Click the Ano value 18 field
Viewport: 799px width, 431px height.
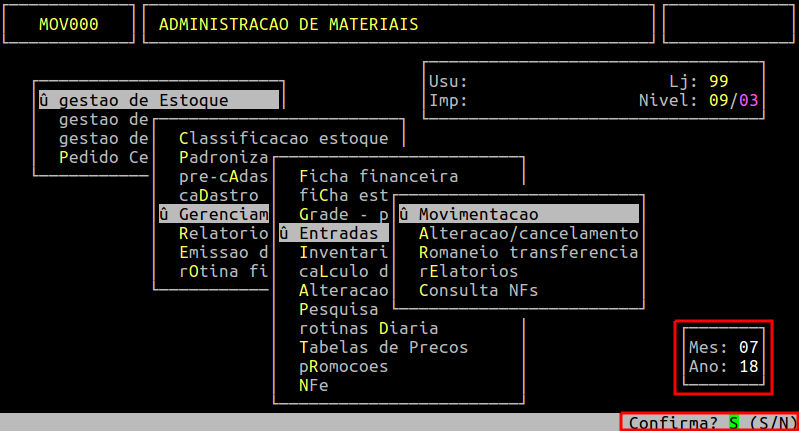748,366
